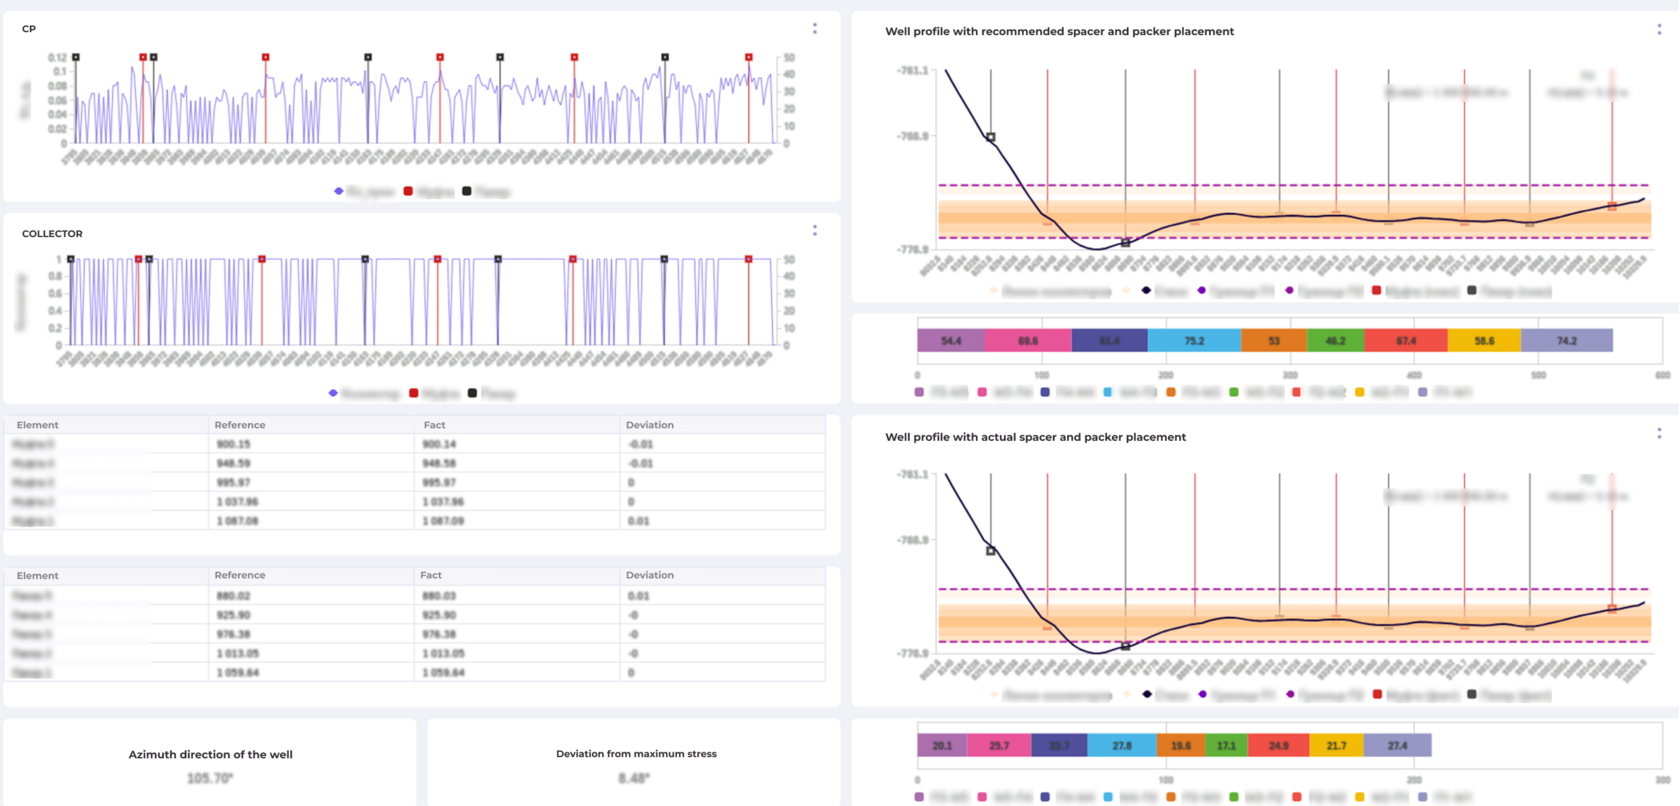This screenshot has width=1680, height=806.
Task: Click the azimuth direction value 105.70°
Action: tap(210, 778)
